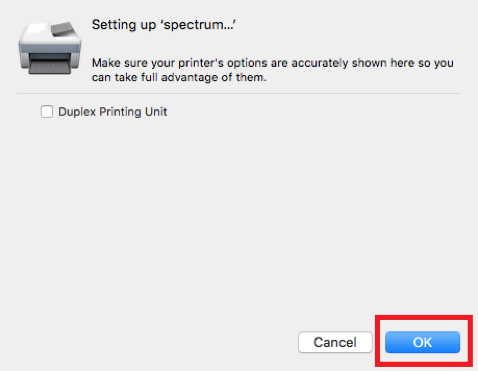Click the 'Setting up spectrum...' title
The height and width of the screenshot is (371, 478).
point(164,25)
